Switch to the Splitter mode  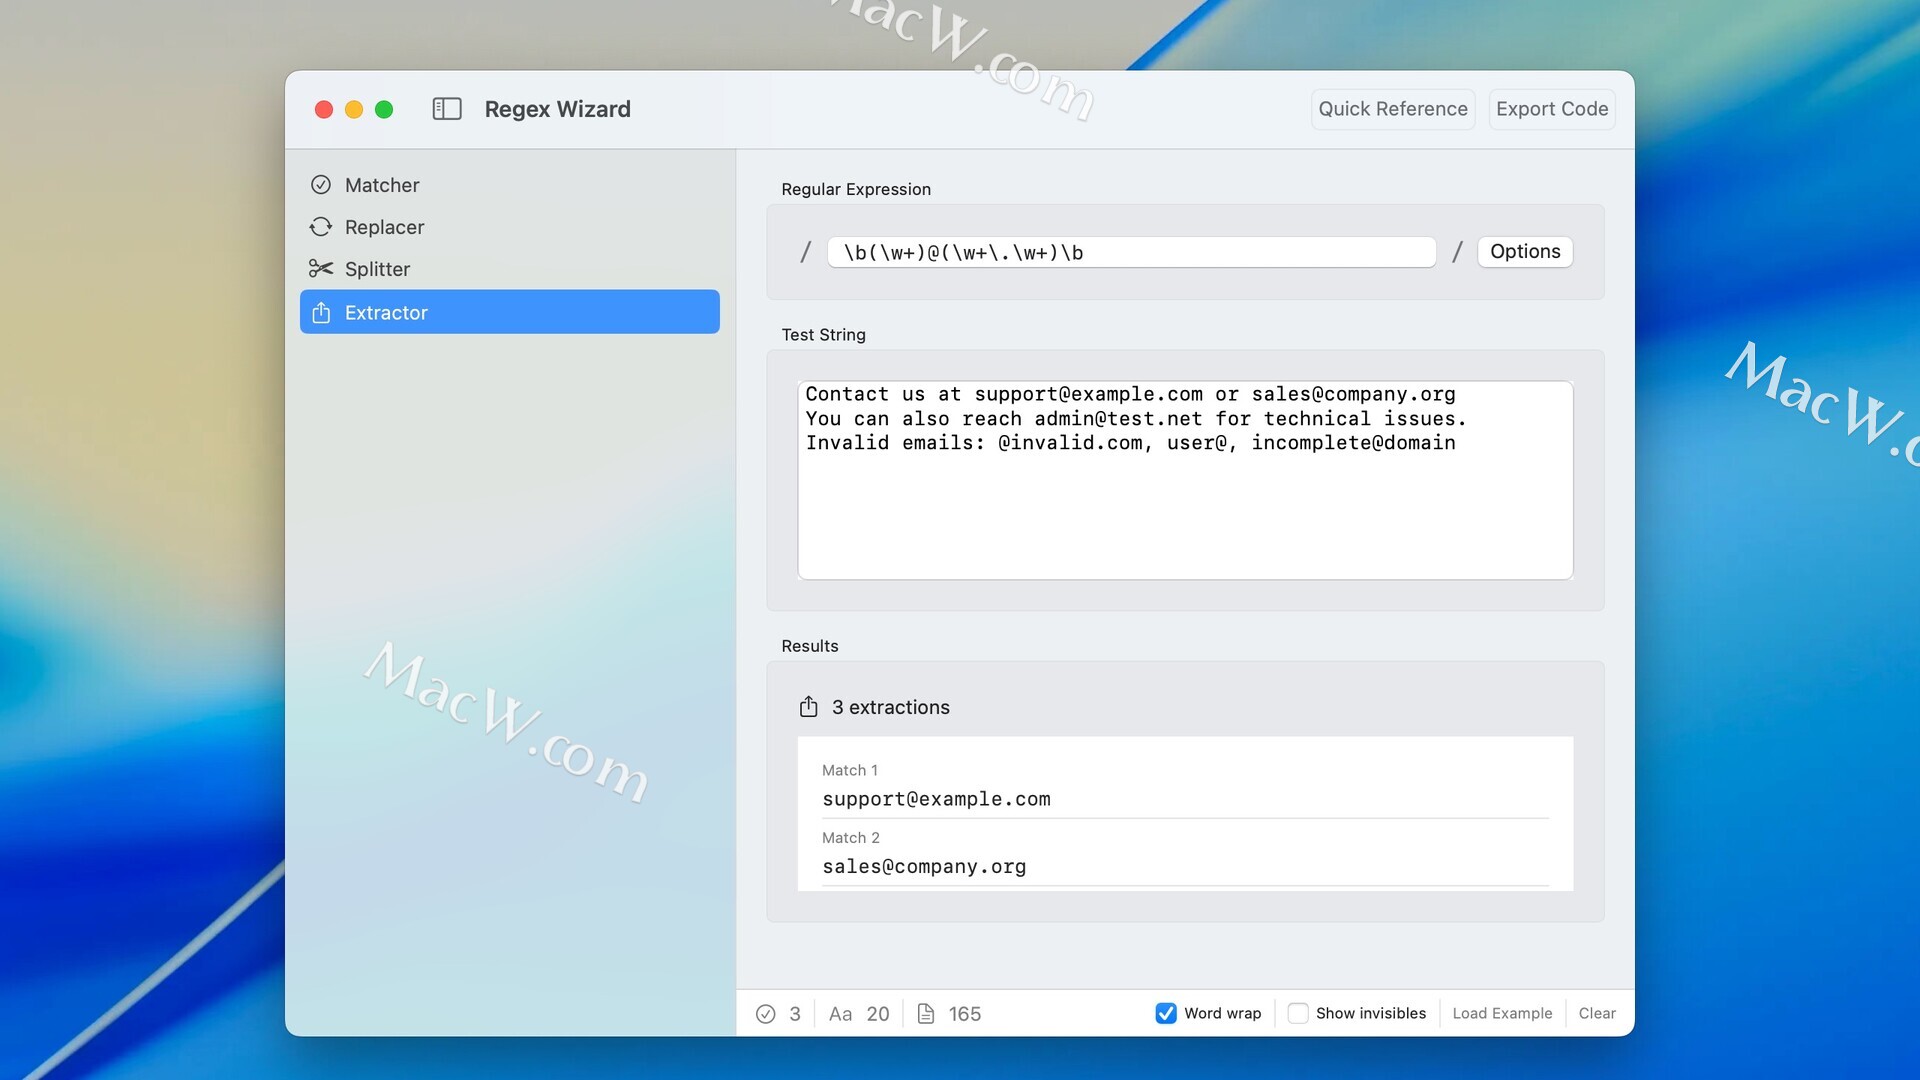tap(377, 269)
